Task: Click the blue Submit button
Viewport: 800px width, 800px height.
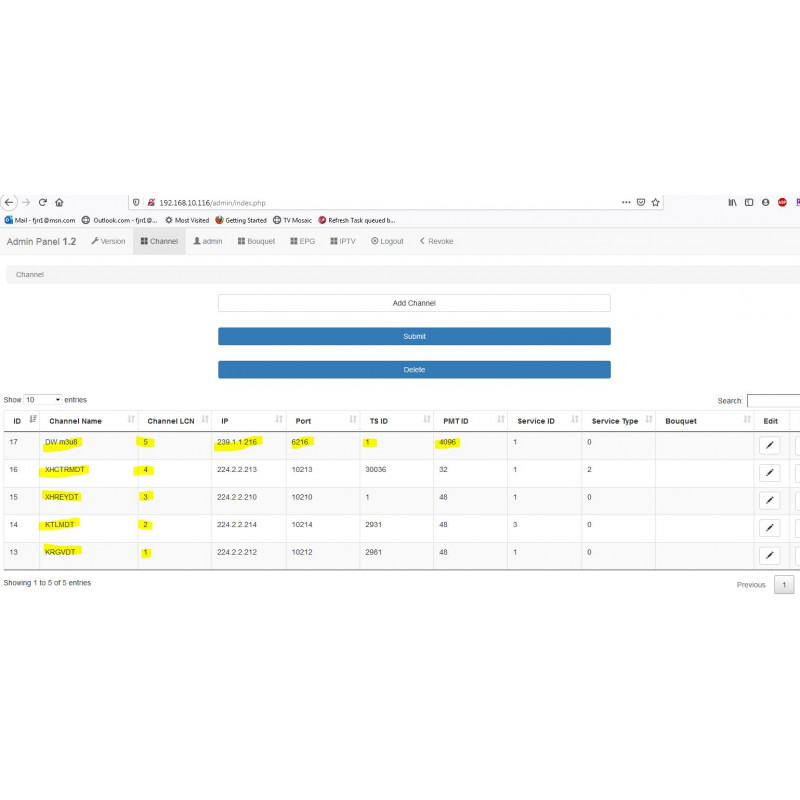Action: coord(414,336)
